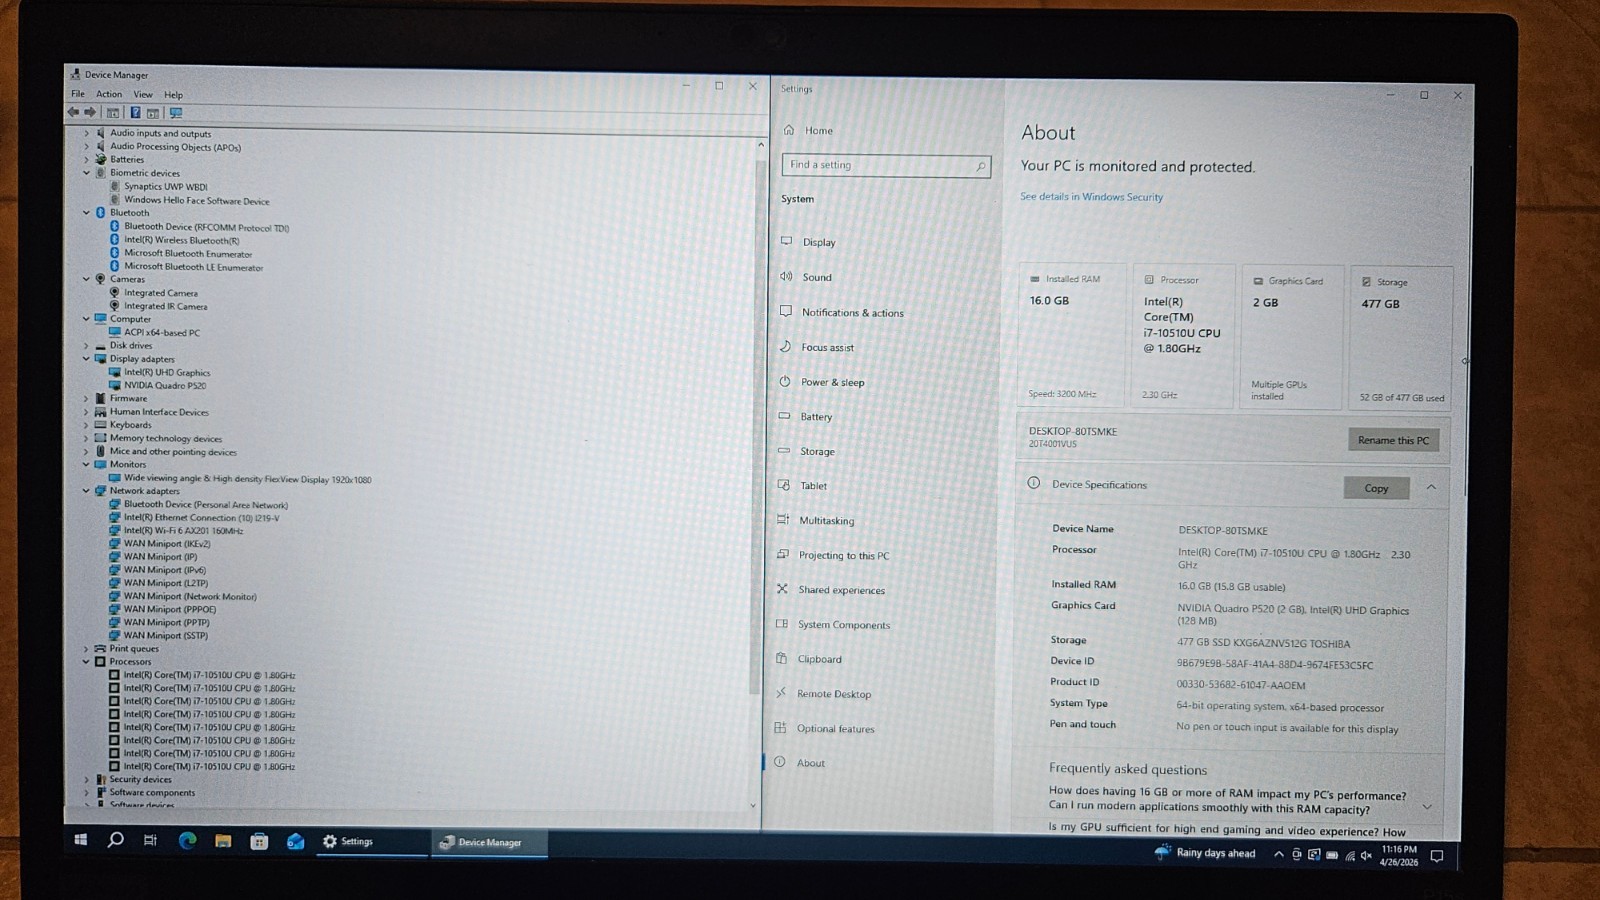Click the Back arrow in Device Manager toolbar
Viewport: 1600px width, 900px height.
[73, 113]
